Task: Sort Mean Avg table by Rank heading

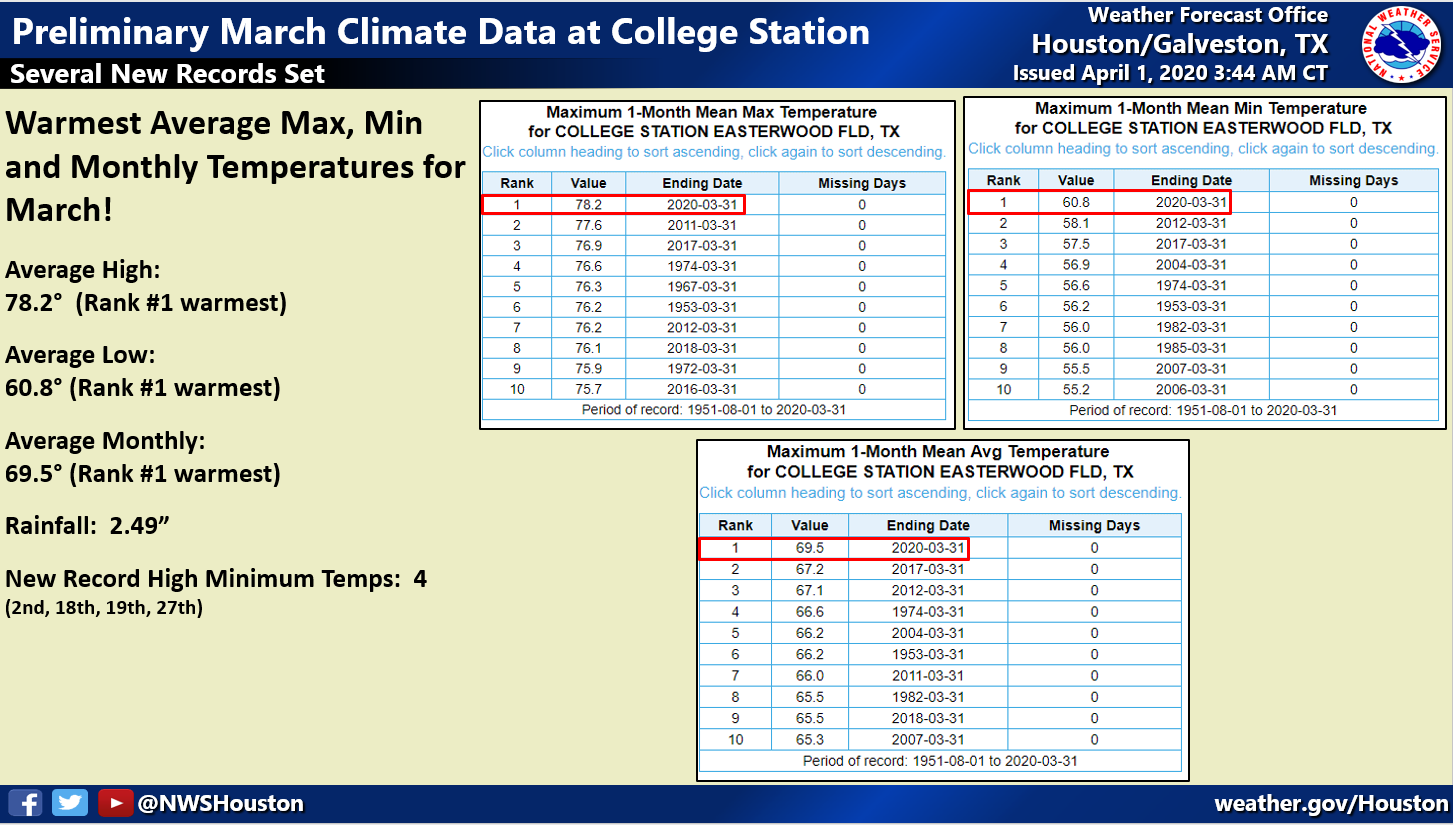Action: coord(735,525)
